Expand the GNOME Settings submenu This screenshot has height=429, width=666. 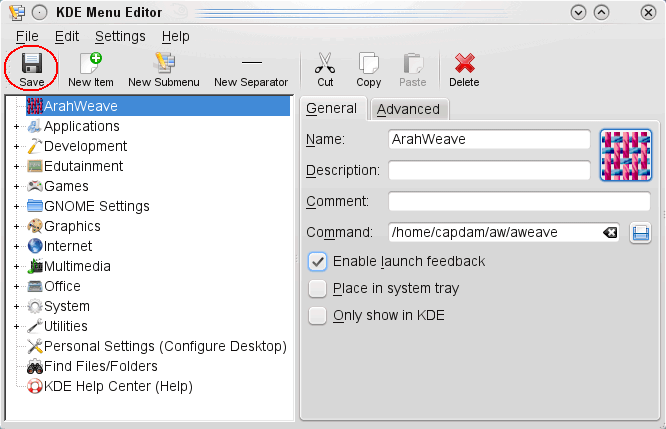[16, 206]
